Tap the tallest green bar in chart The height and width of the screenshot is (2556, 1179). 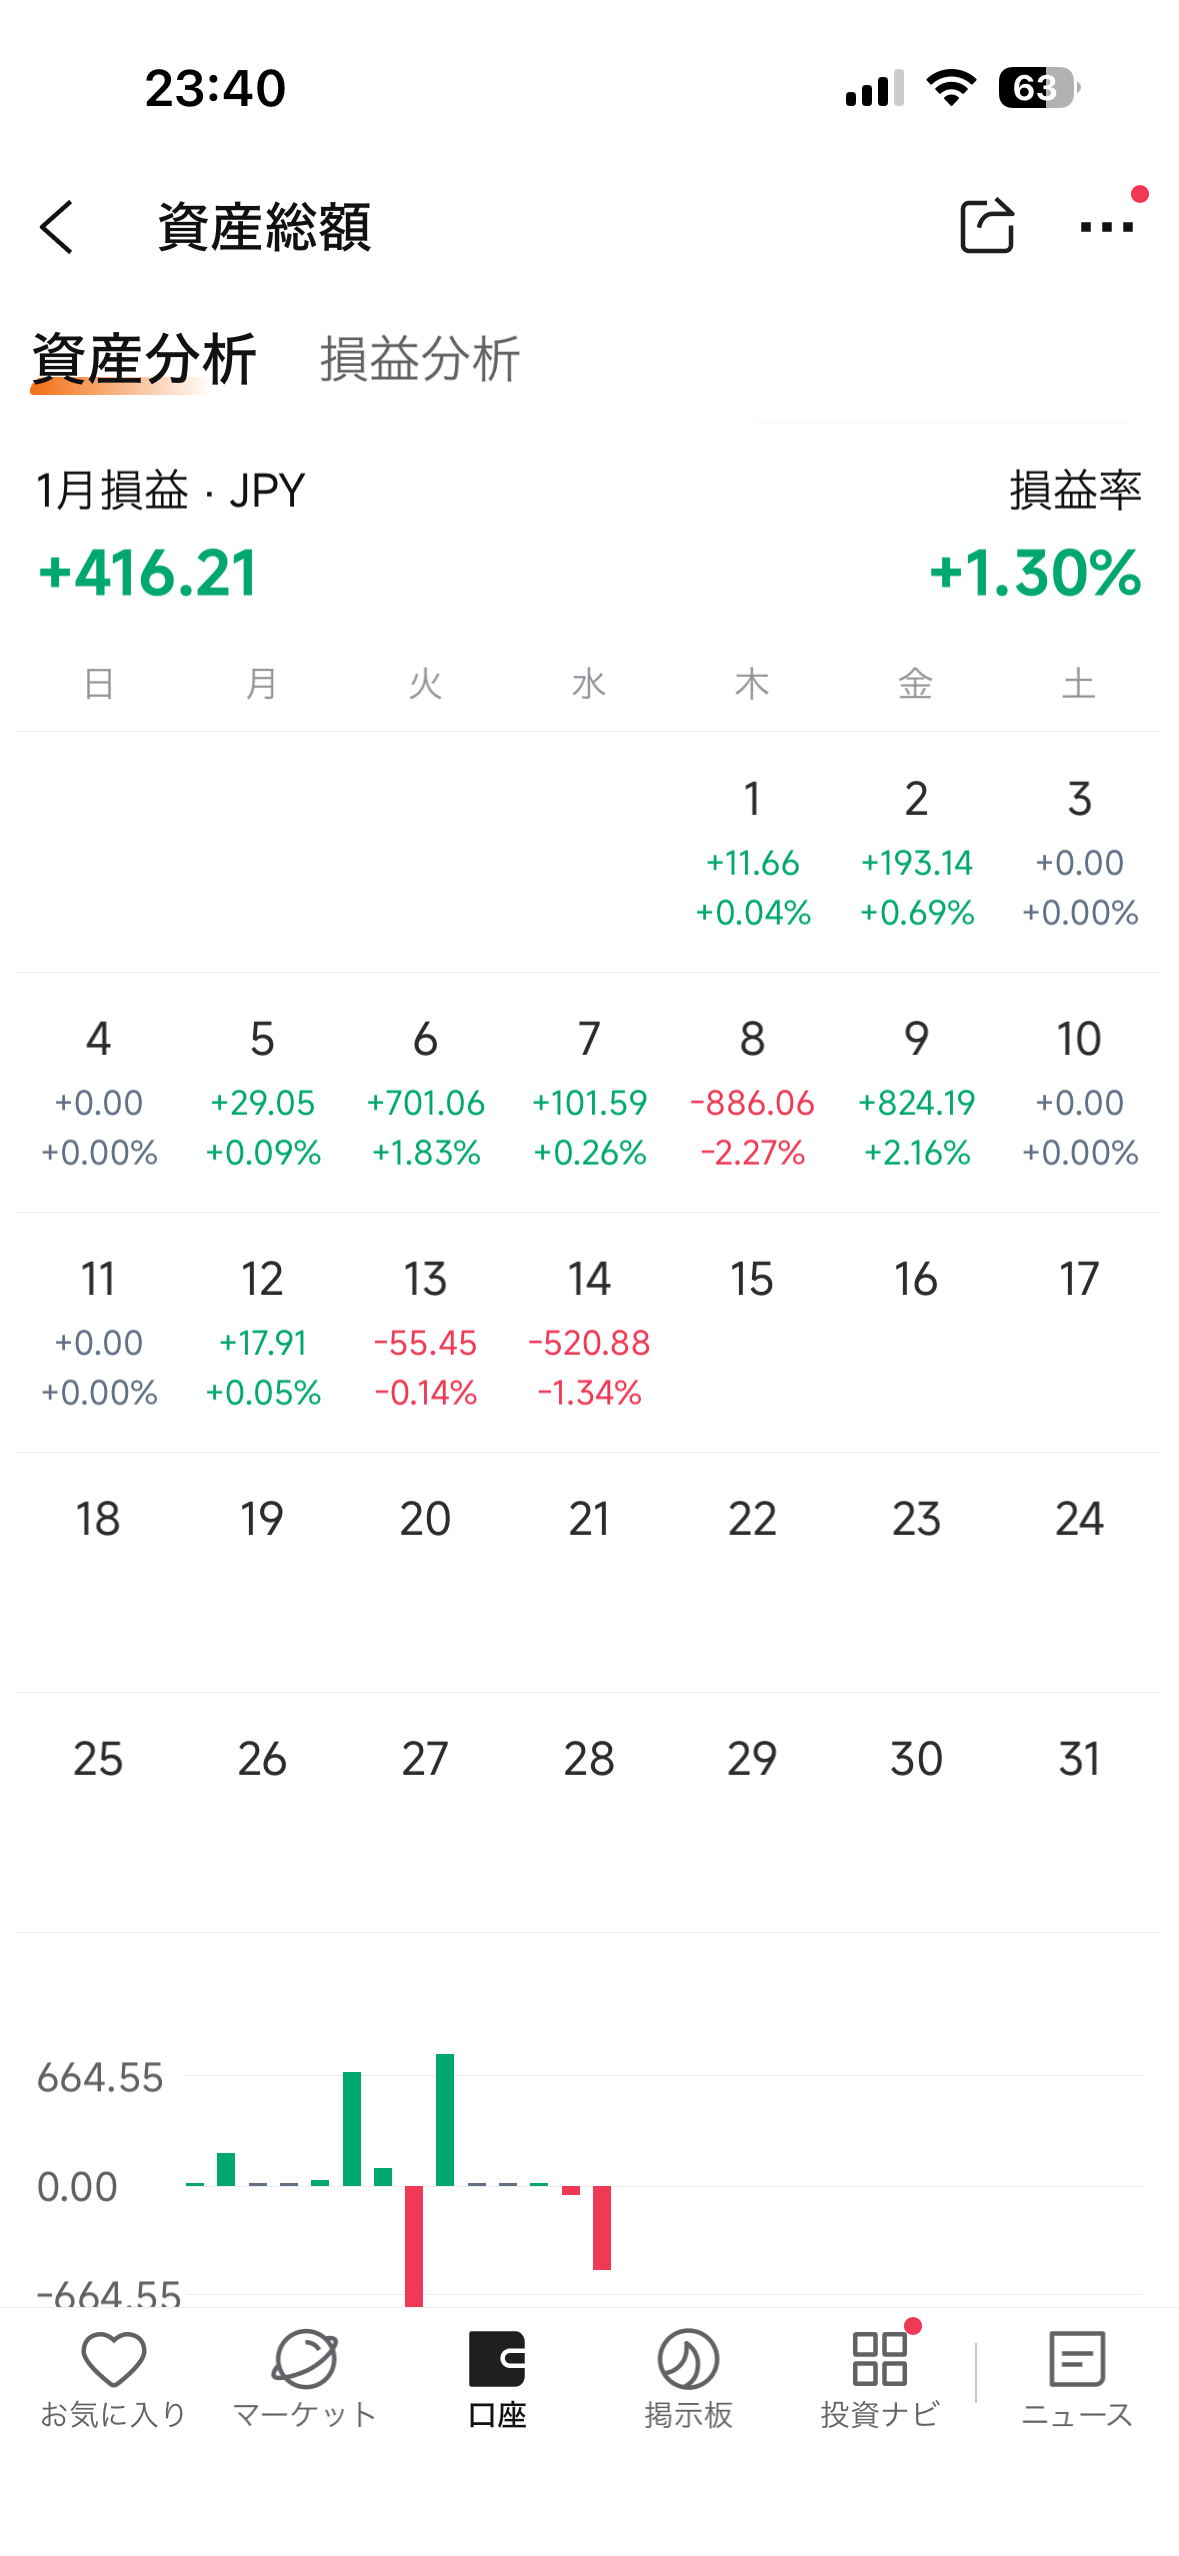pyautogui.click(x=445, y=2120)
